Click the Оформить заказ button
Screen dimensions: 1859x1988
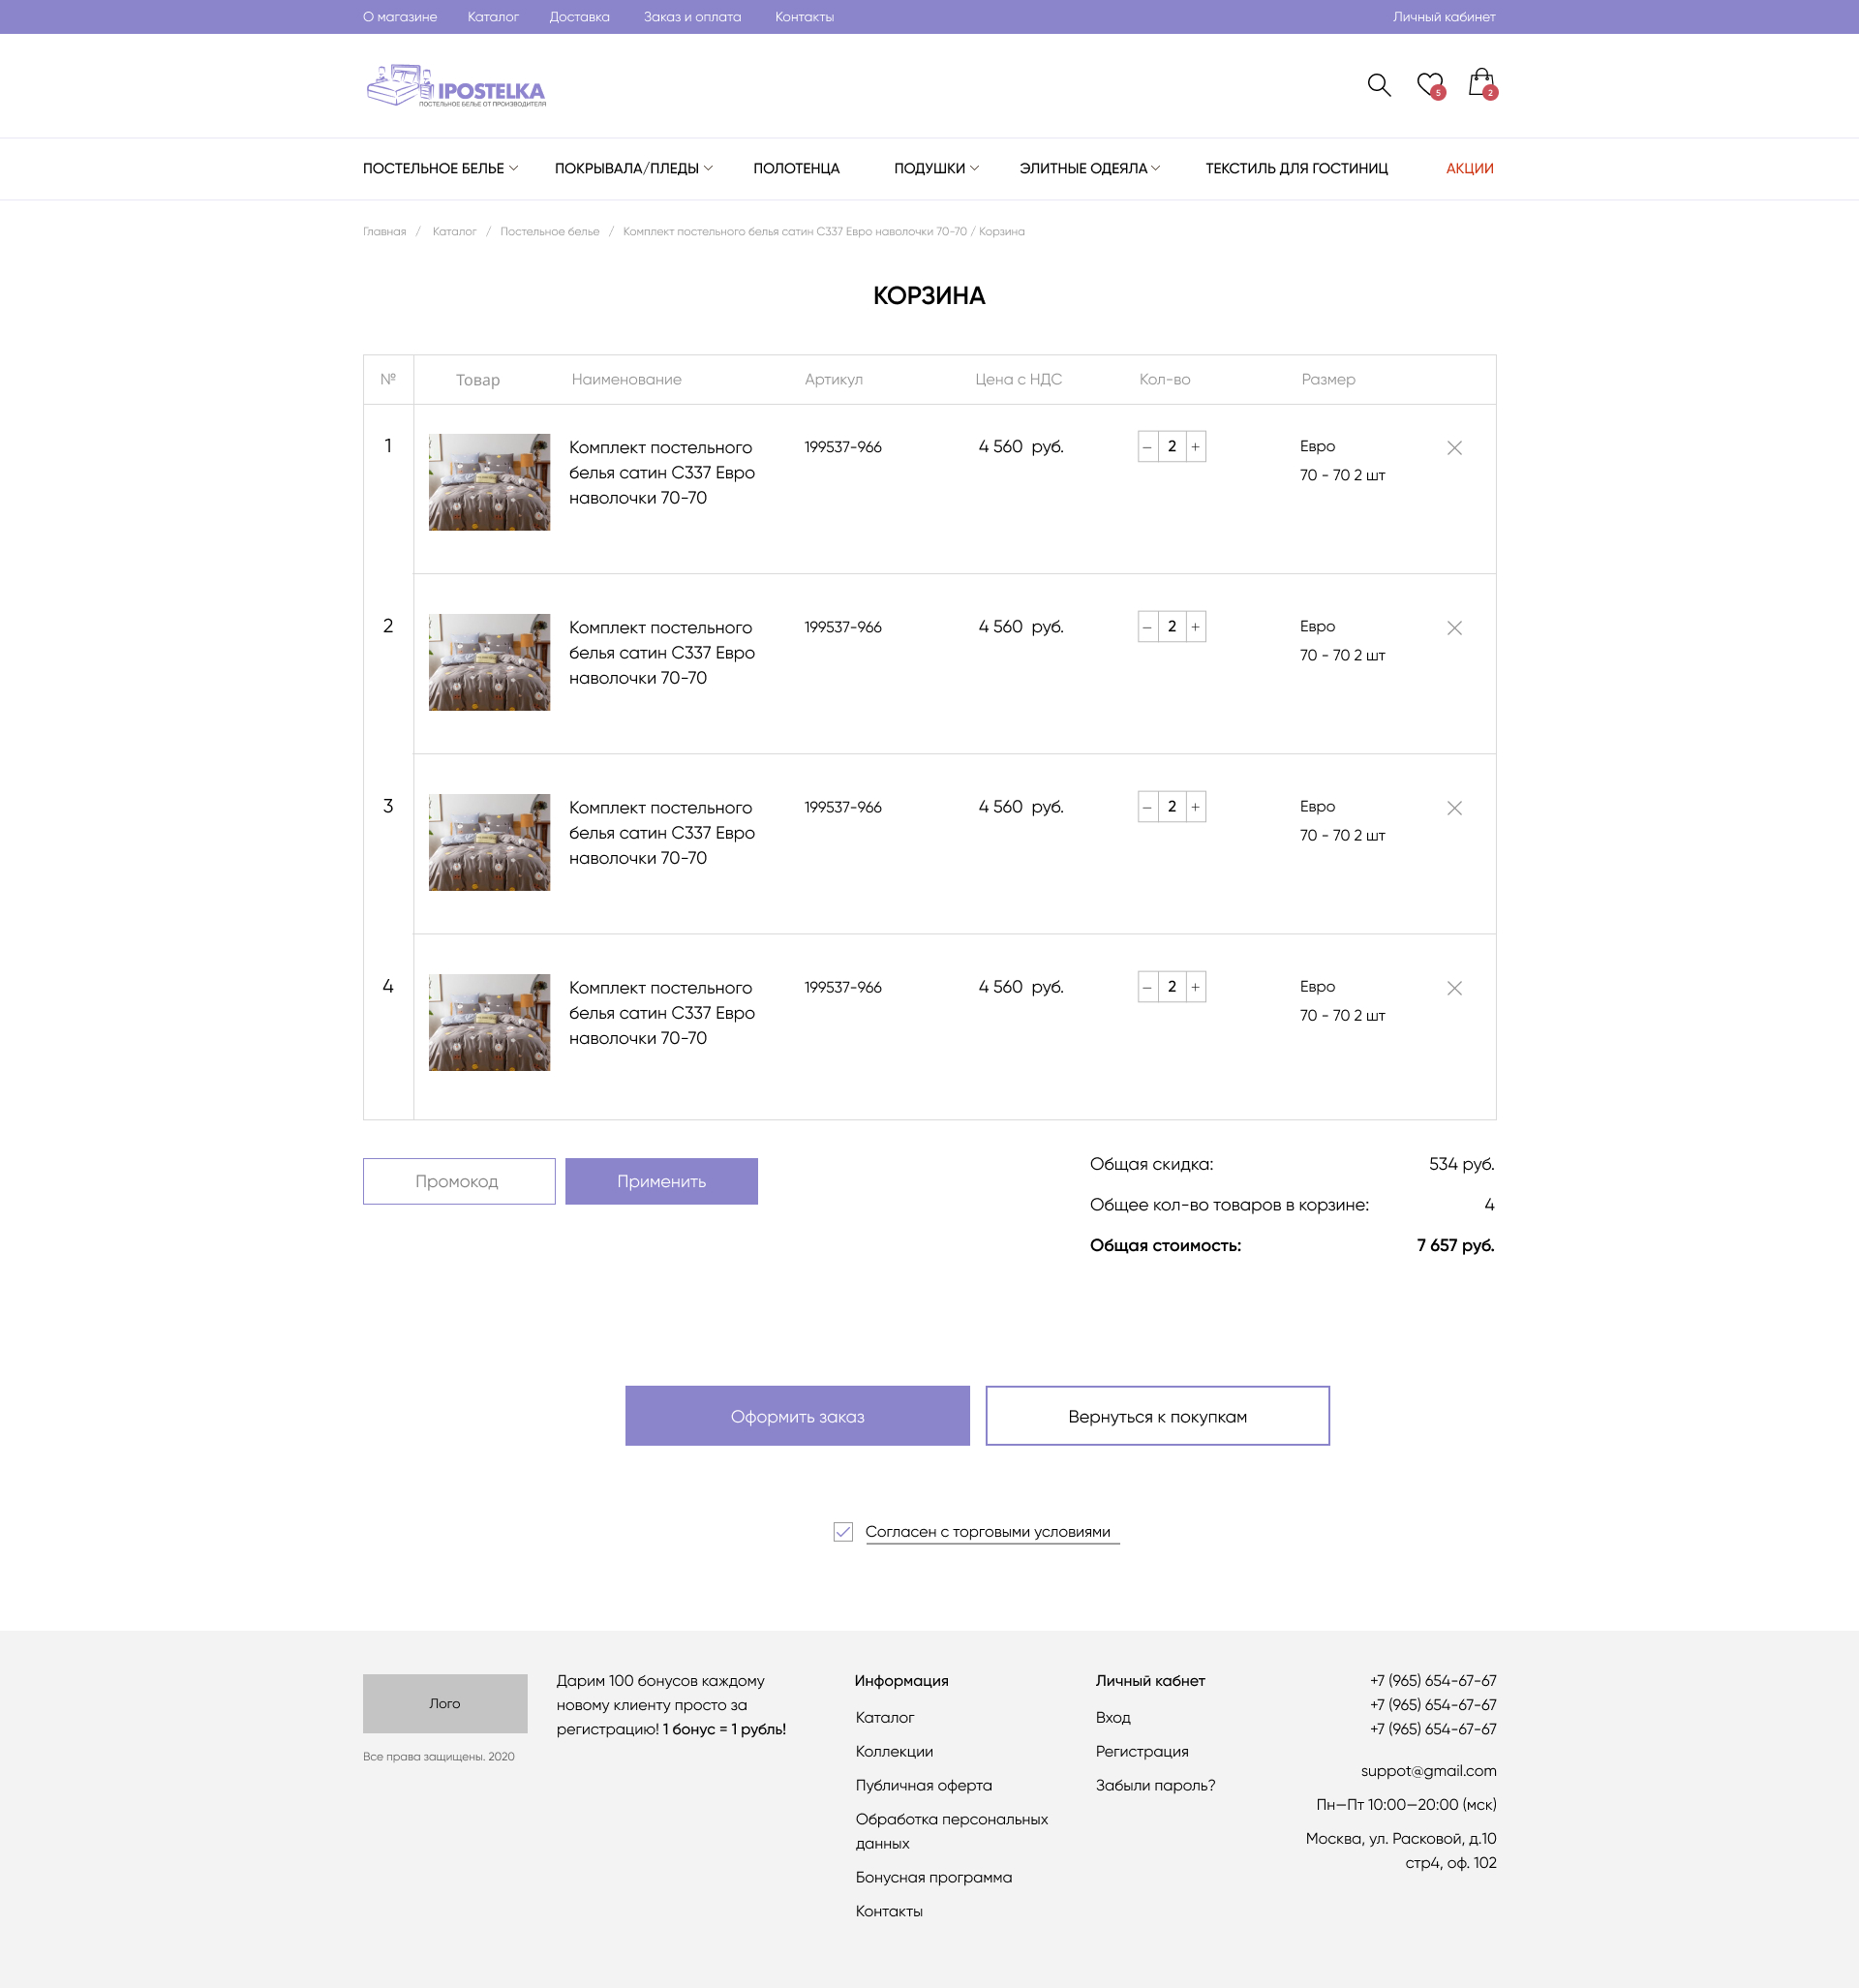[797, 1416]
